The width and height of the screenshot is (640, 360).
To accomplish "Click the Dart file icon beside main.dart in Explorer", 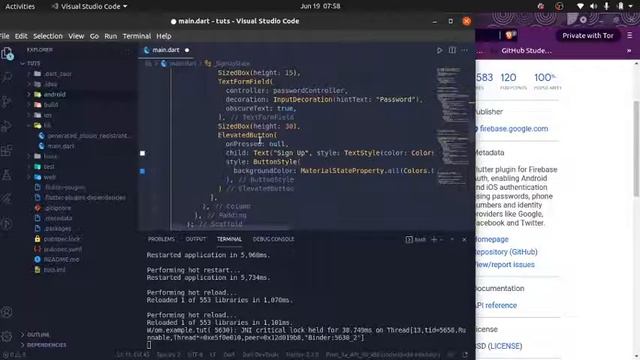I will [x=41, y=146].
